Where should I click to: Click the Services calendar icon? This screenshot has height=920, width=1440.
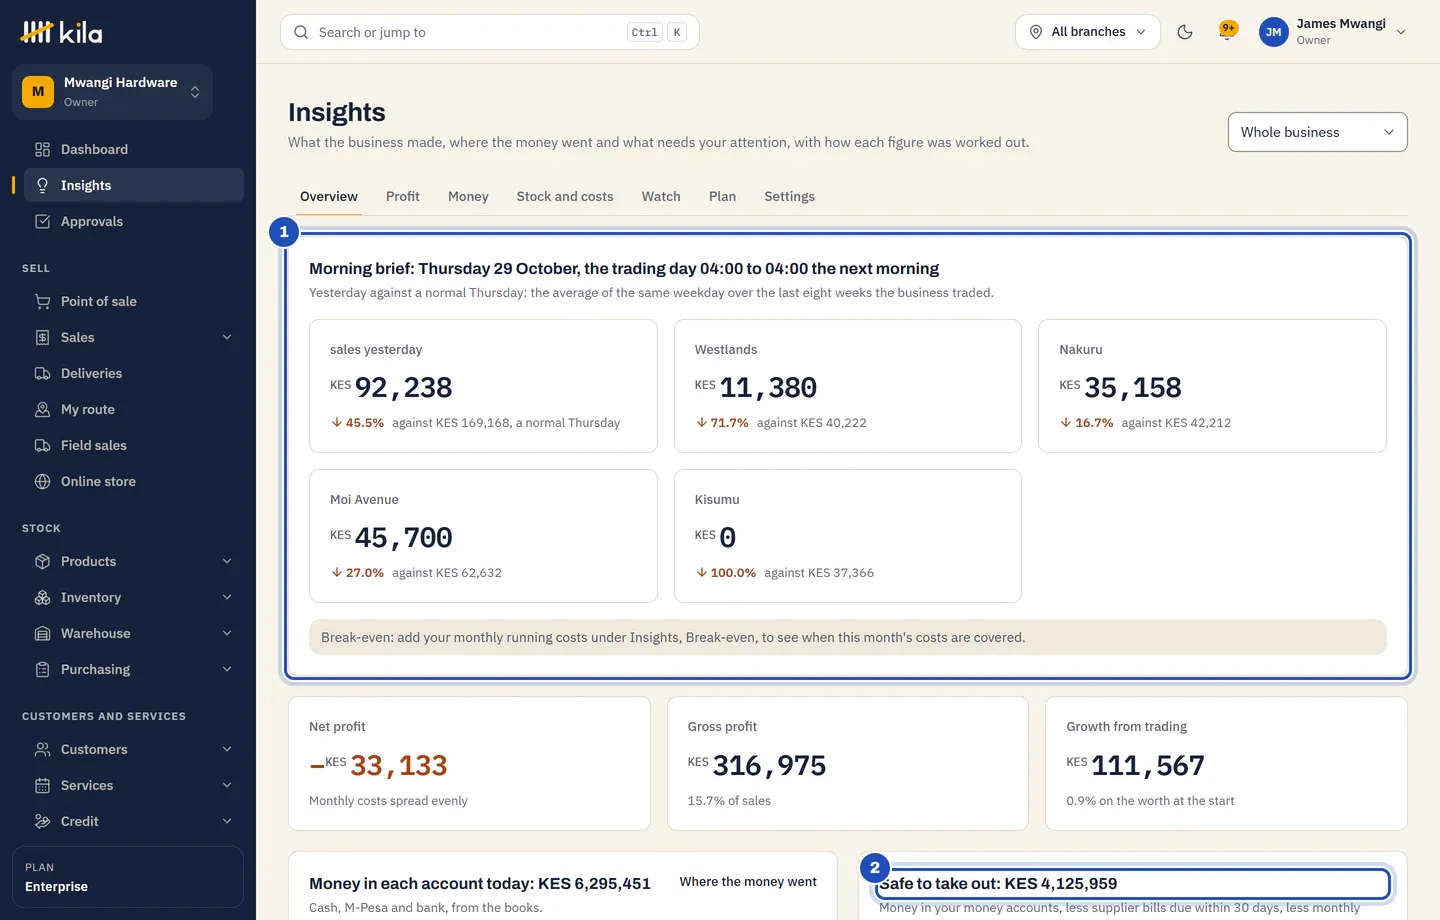pyautogui.click(x=42, y=785)
